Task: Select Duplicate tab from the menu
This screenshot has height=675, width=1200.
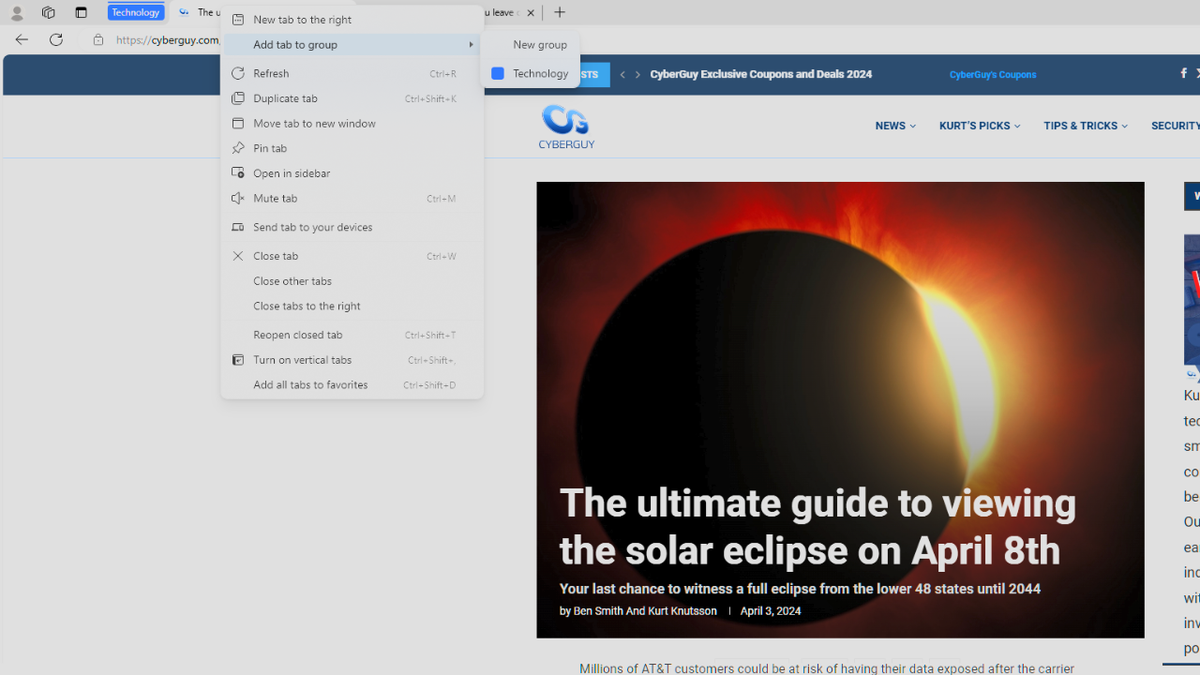Action: (286, 98)
